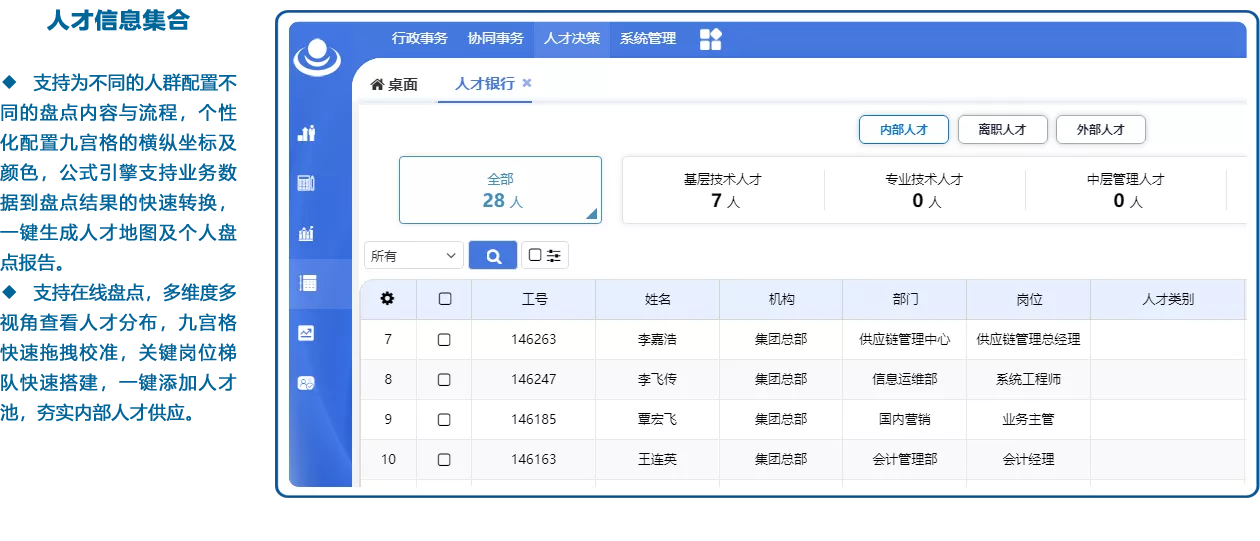Open the sidebar trend-line chart icon
Screen dimensions: 1260x541
coord(307,333)
